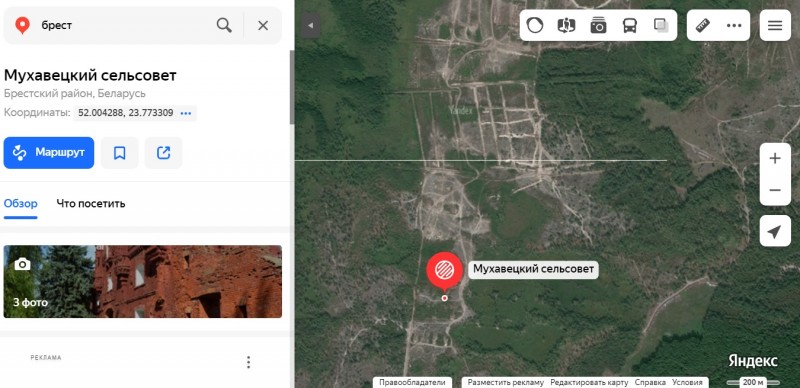Viewport: 800px width, 388px height.
Task: Expand coordinates options ellipsis
Action: click(x=186, y=113)
